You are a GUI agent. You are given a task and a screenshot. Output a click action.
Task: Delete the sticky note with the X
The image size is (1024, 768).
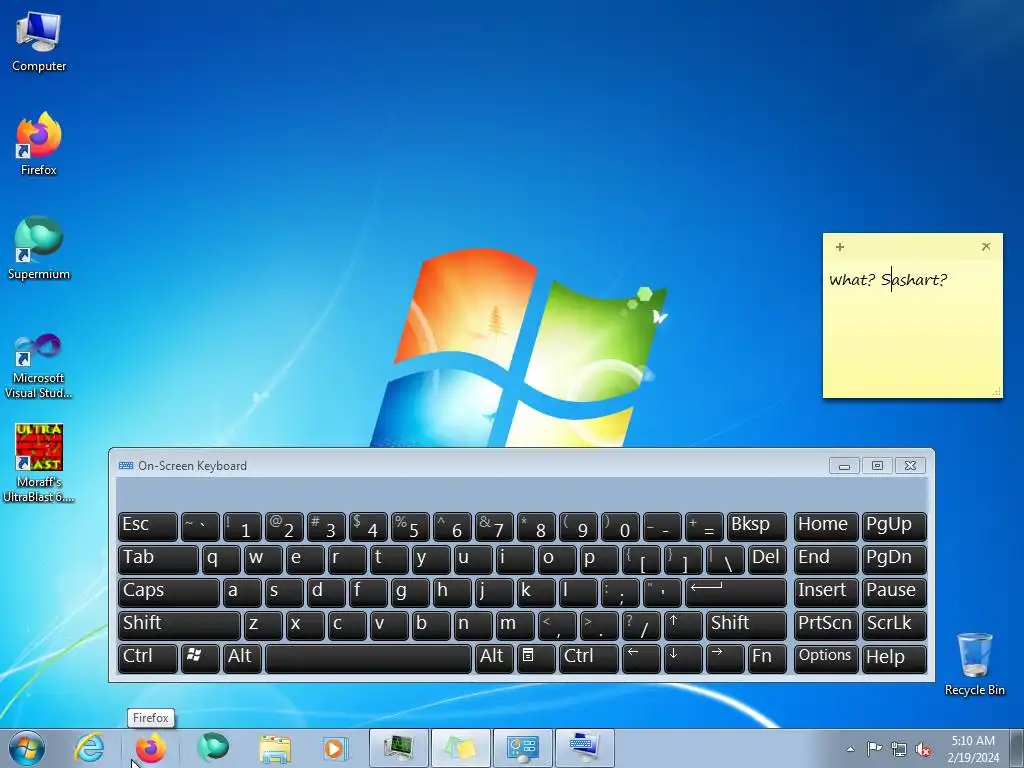point(986,246)
